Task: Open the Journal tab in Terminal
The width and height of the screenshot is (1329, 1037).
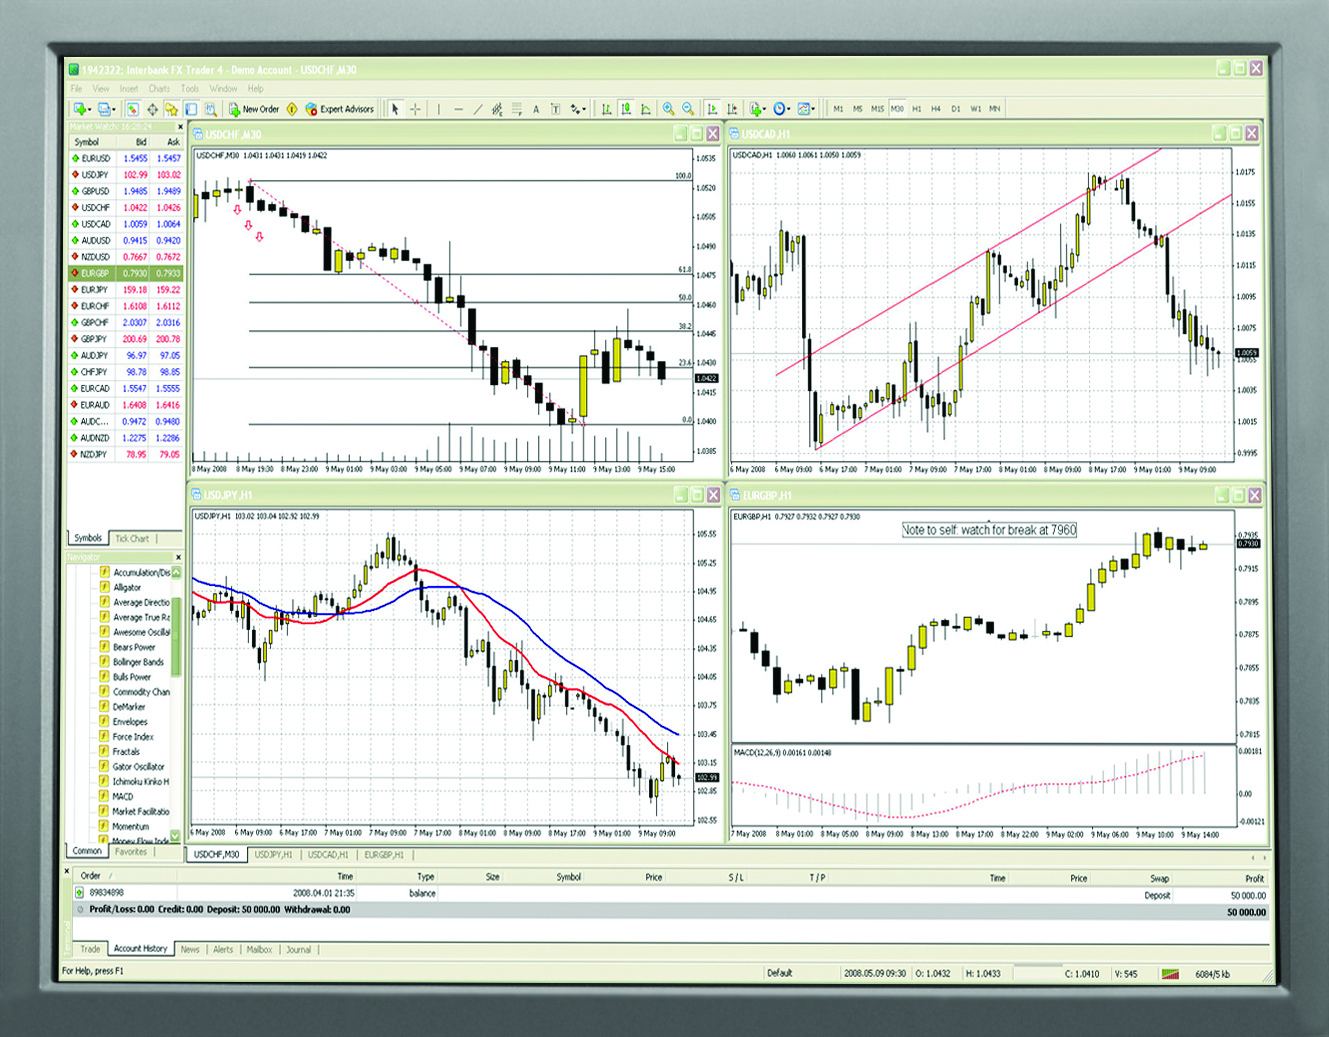Action: 298,949
